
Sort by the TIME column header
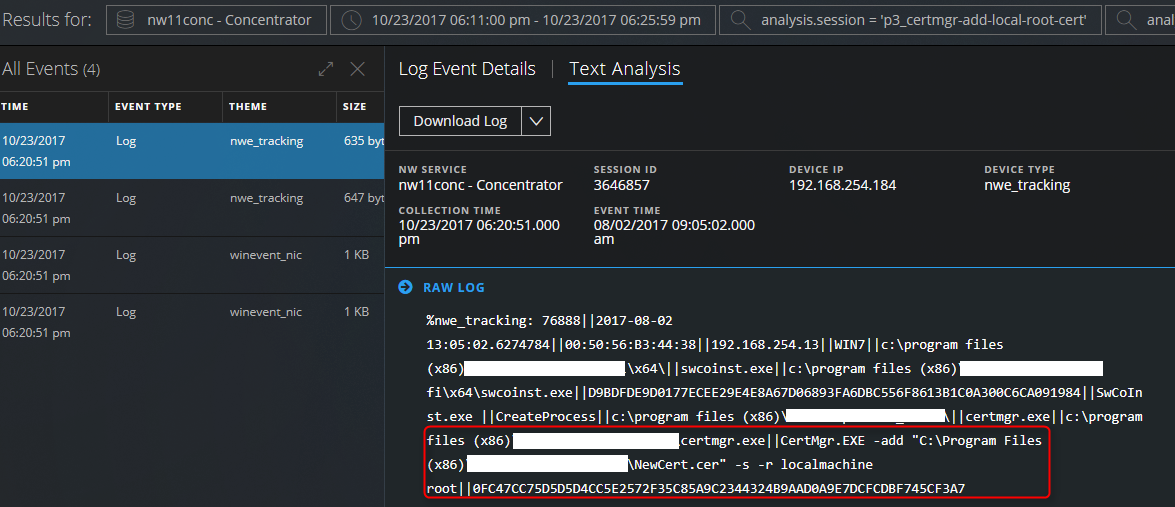tap(15, 106)
